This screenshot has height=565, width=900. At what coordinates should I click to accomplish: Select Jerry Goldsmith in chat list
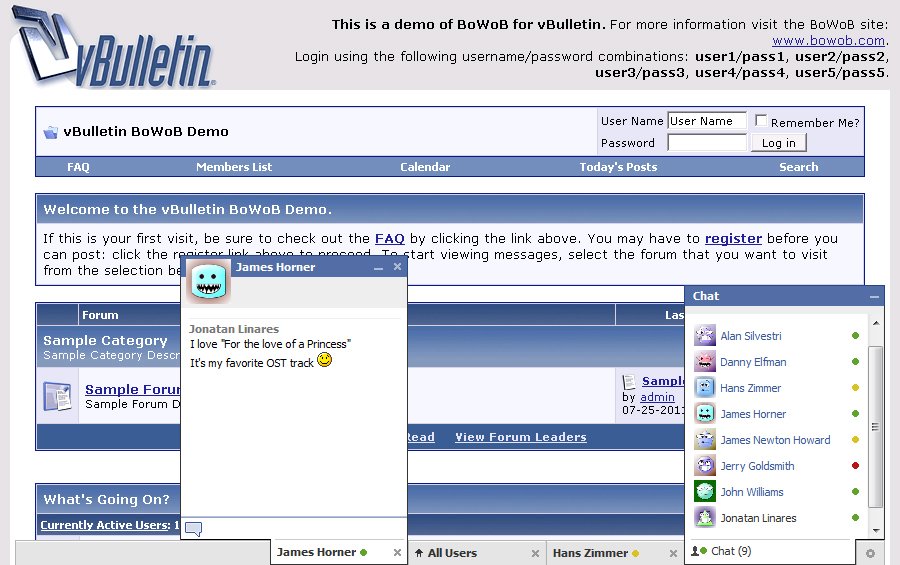tap(757, 466)
